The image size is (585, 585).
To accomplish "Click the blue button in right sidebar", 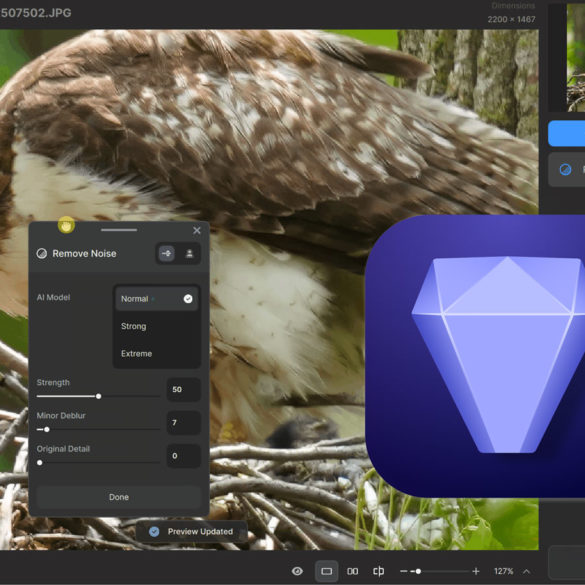I will (x=566, y=133).
